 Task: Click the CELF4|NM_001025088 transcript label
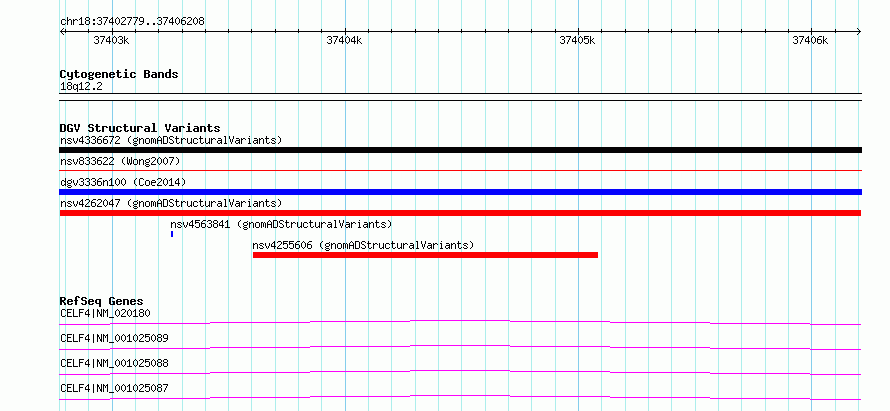pyautogui.click(x=114, y=363)
